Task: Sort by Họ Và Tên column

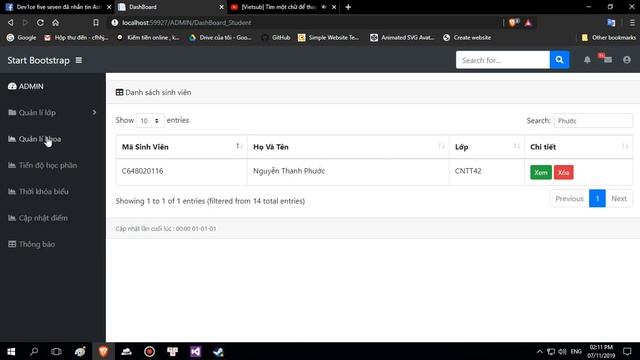Action: click(x=348, y=147)
